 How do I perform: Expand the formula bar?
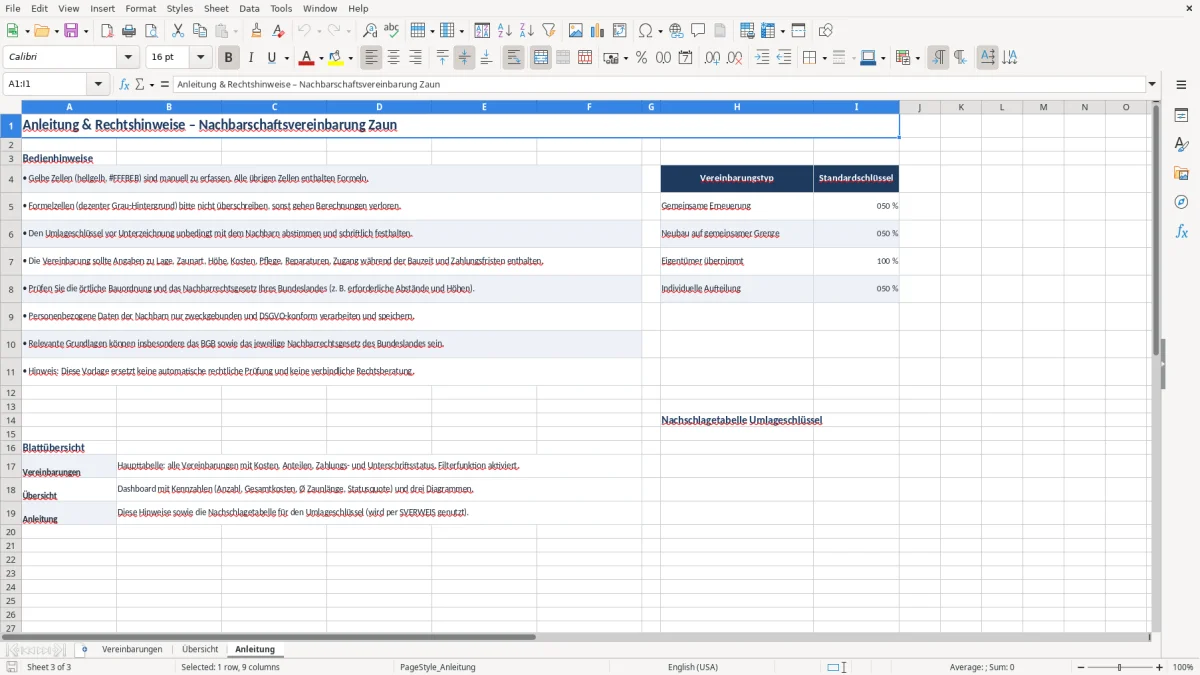[1152, 85]
